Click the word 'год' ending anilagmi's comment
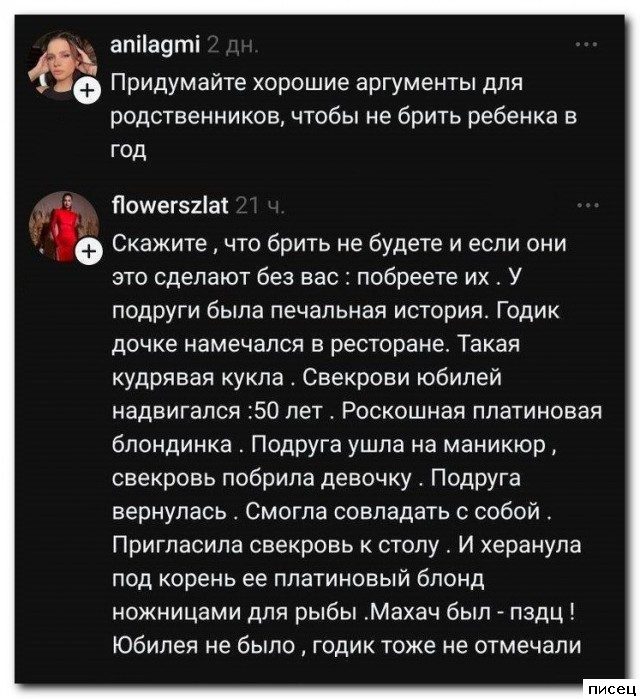 pos(128,151)
